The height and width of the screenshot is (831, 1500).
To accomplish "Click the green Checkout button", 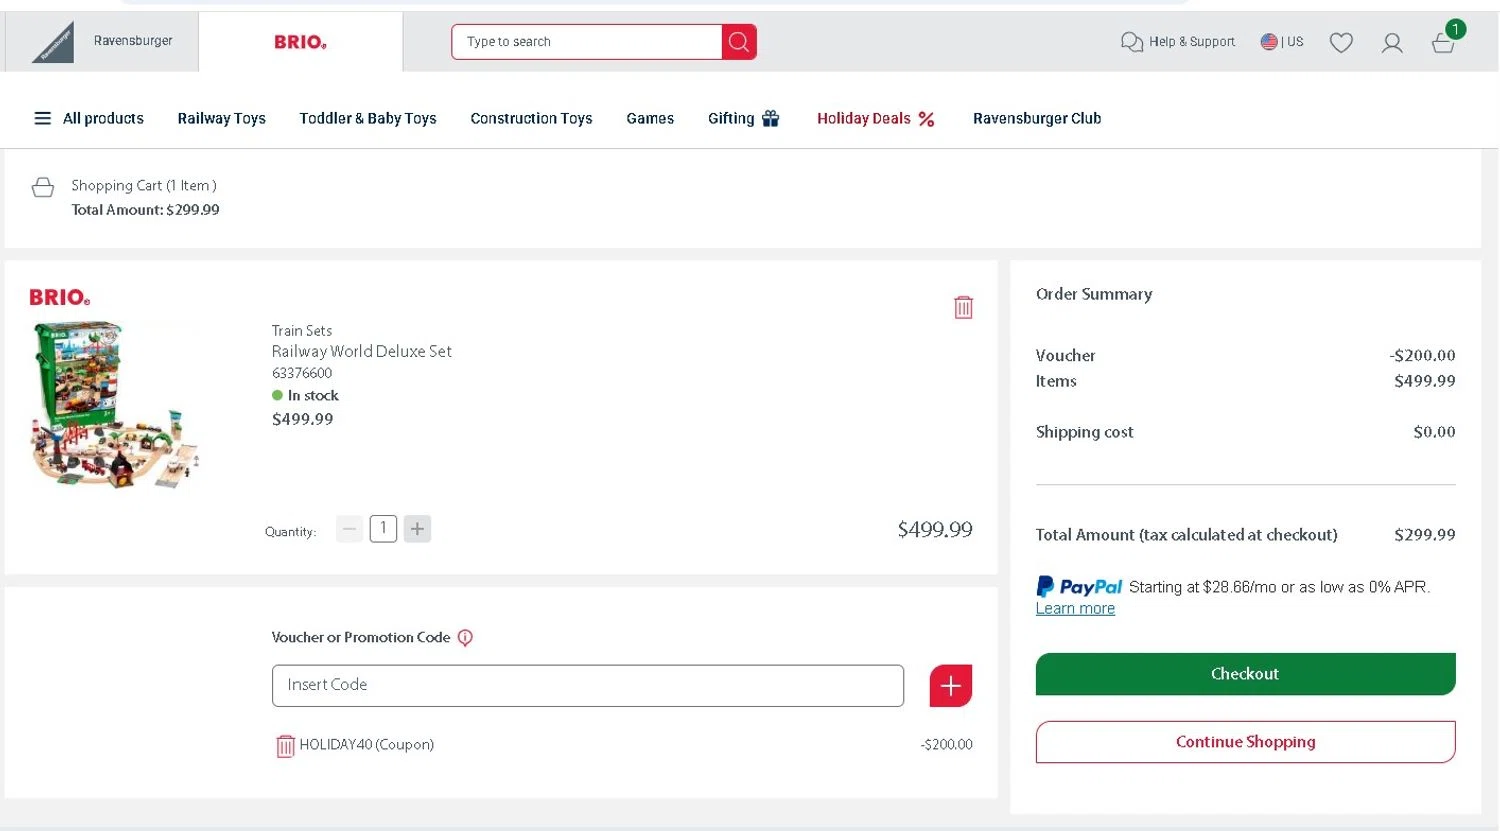I will coord(1245,674).
